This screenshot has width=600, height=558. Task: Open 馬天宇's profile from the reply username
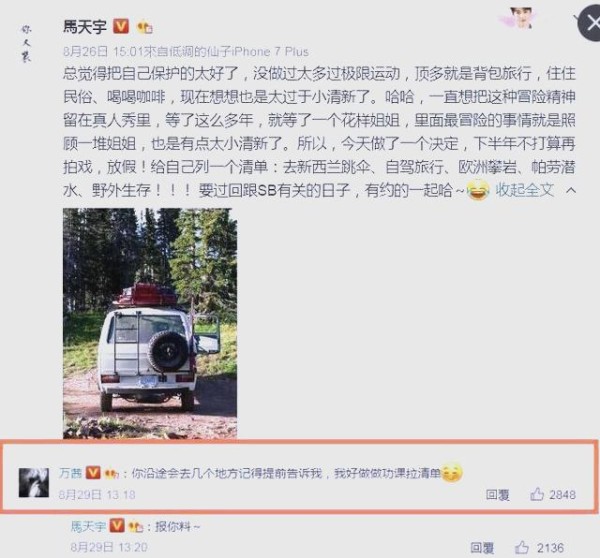coord(88,526)
